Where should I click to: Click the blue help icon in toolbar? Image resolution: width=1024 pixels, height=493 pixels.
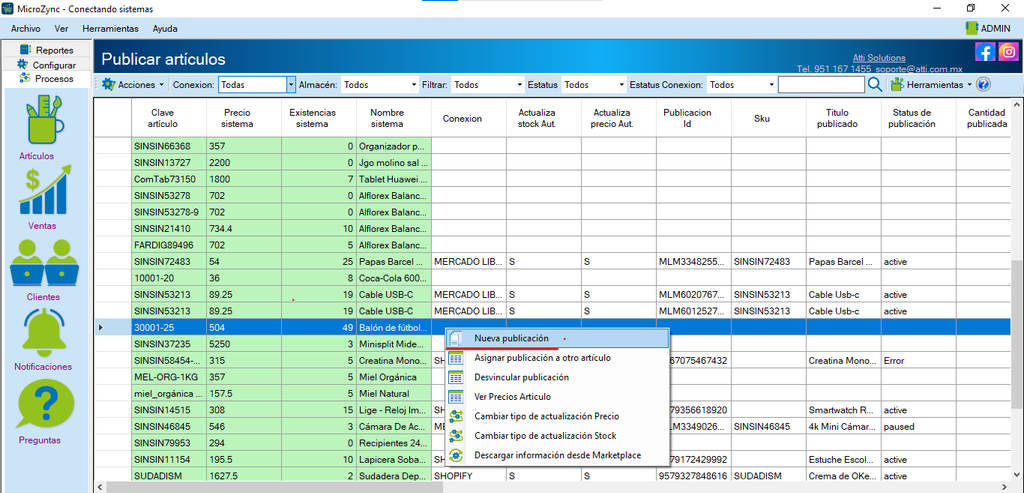(x=984, y=85)
